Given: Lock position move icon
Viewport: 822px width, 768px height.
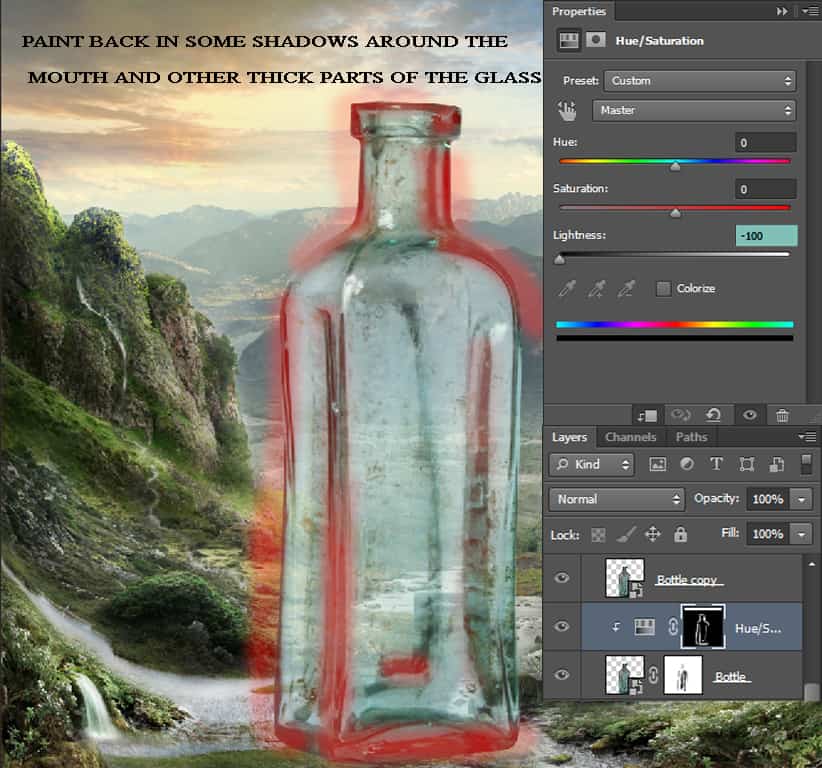Looking at the screenshot, I should tap(653, 534).
